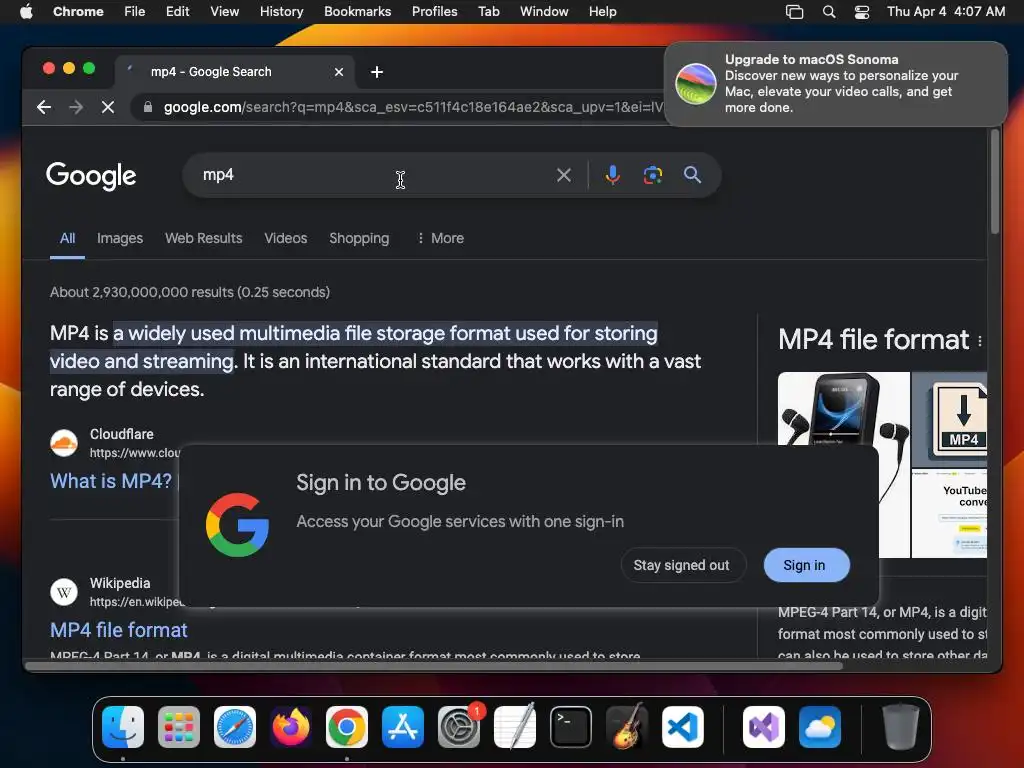The height and width of the screenshot is (768, 1024).
Task: Switch to the Videos results tab
Action: click(285, 238)
